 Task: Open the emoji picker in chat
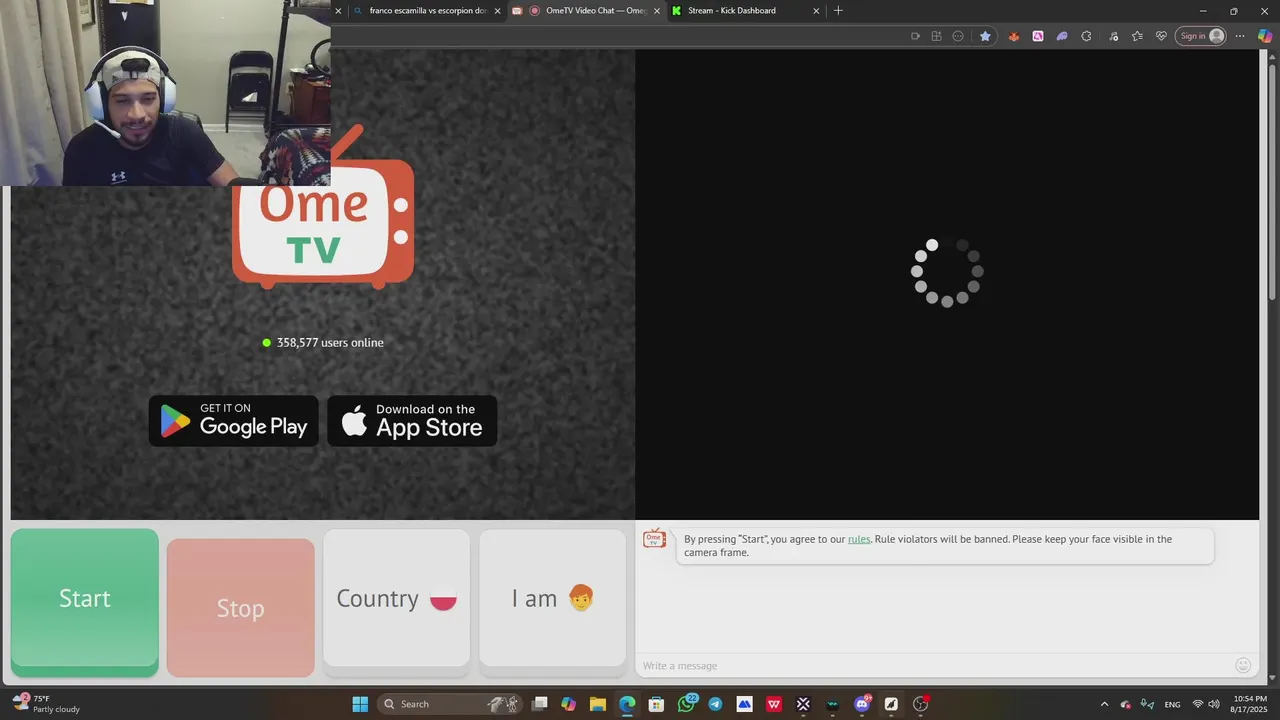tap(1243, 665)
